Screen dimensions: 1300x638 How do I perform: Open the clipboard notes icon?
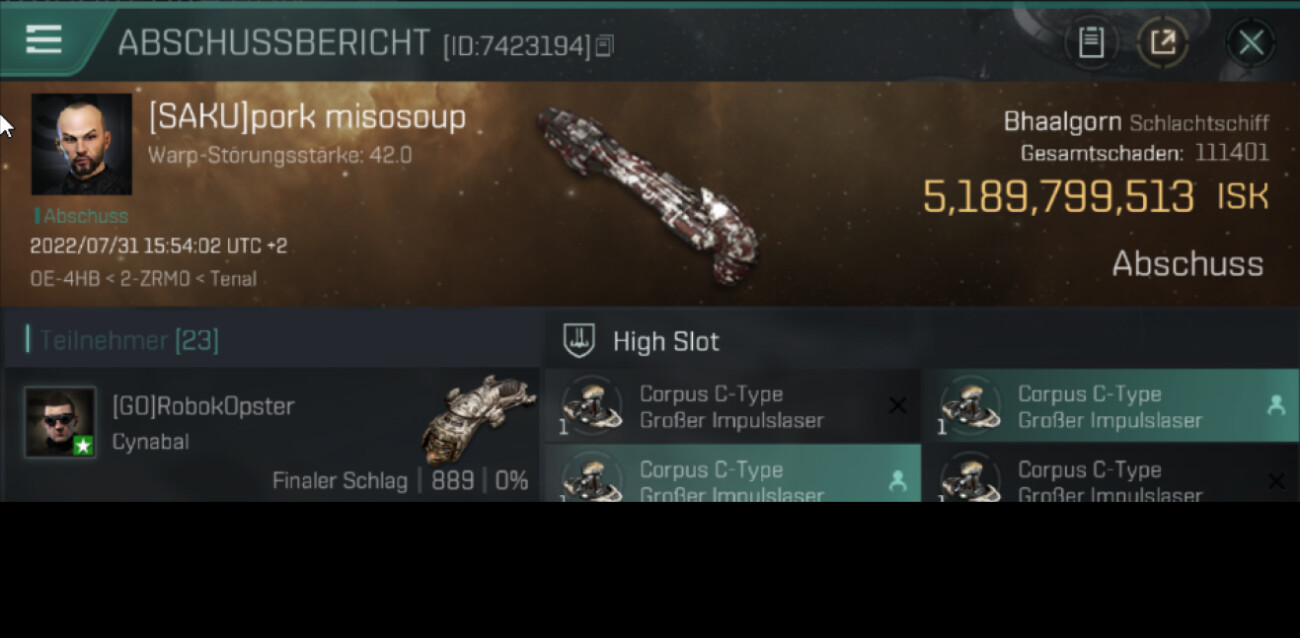[x=1091, y=43]
